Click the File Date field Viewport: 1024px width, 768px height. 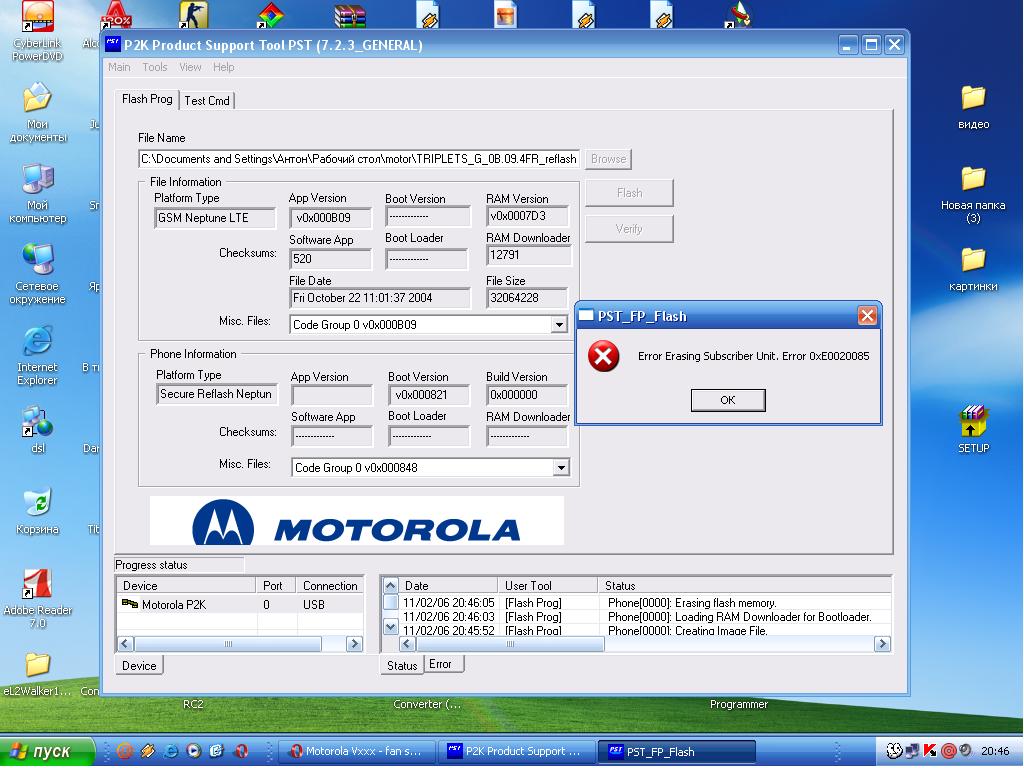[x=380, y=298]
